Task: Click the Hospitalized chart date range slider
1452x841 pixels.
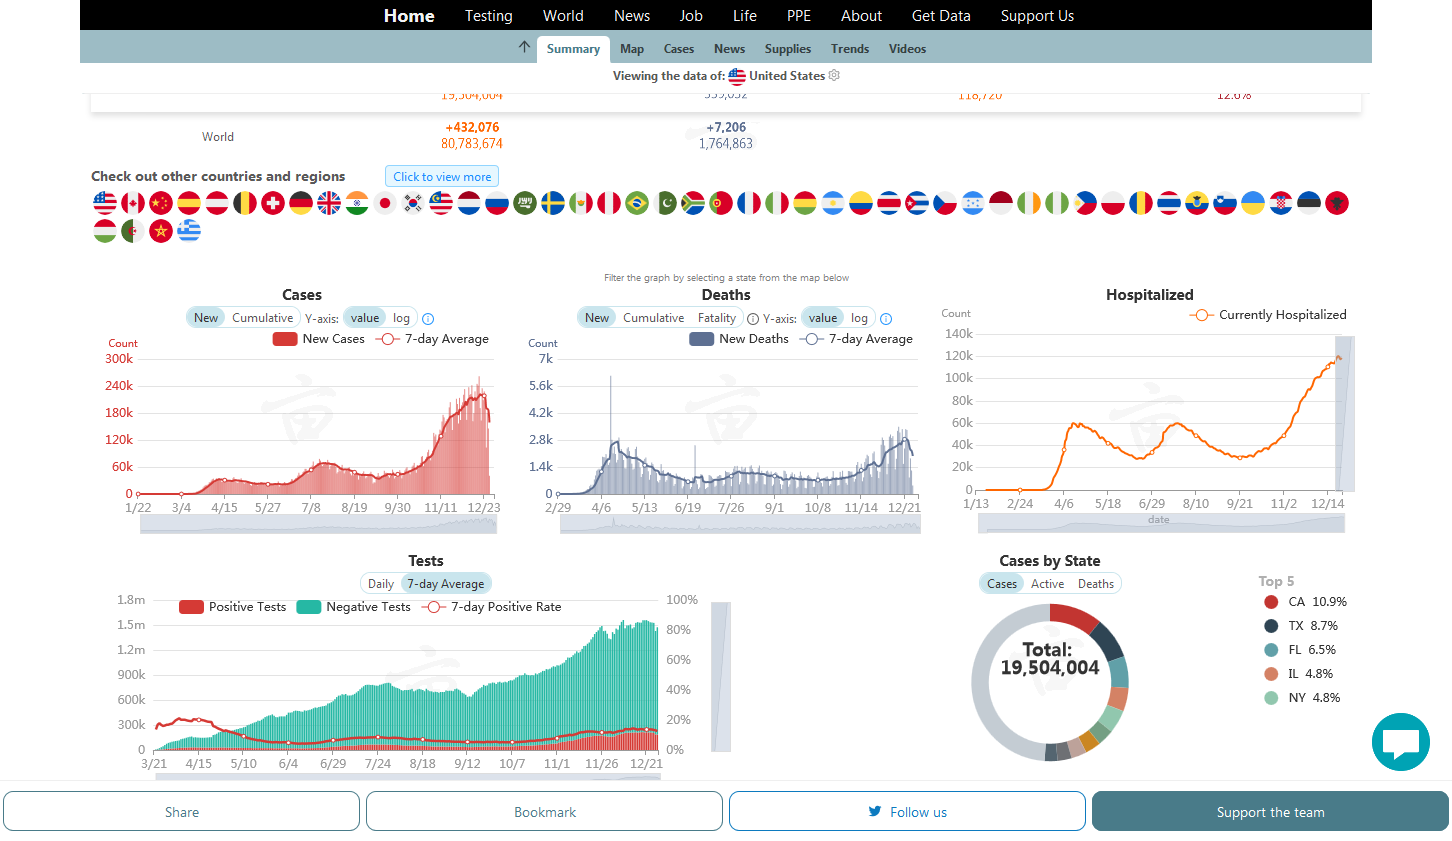Action: point(1161,523)
